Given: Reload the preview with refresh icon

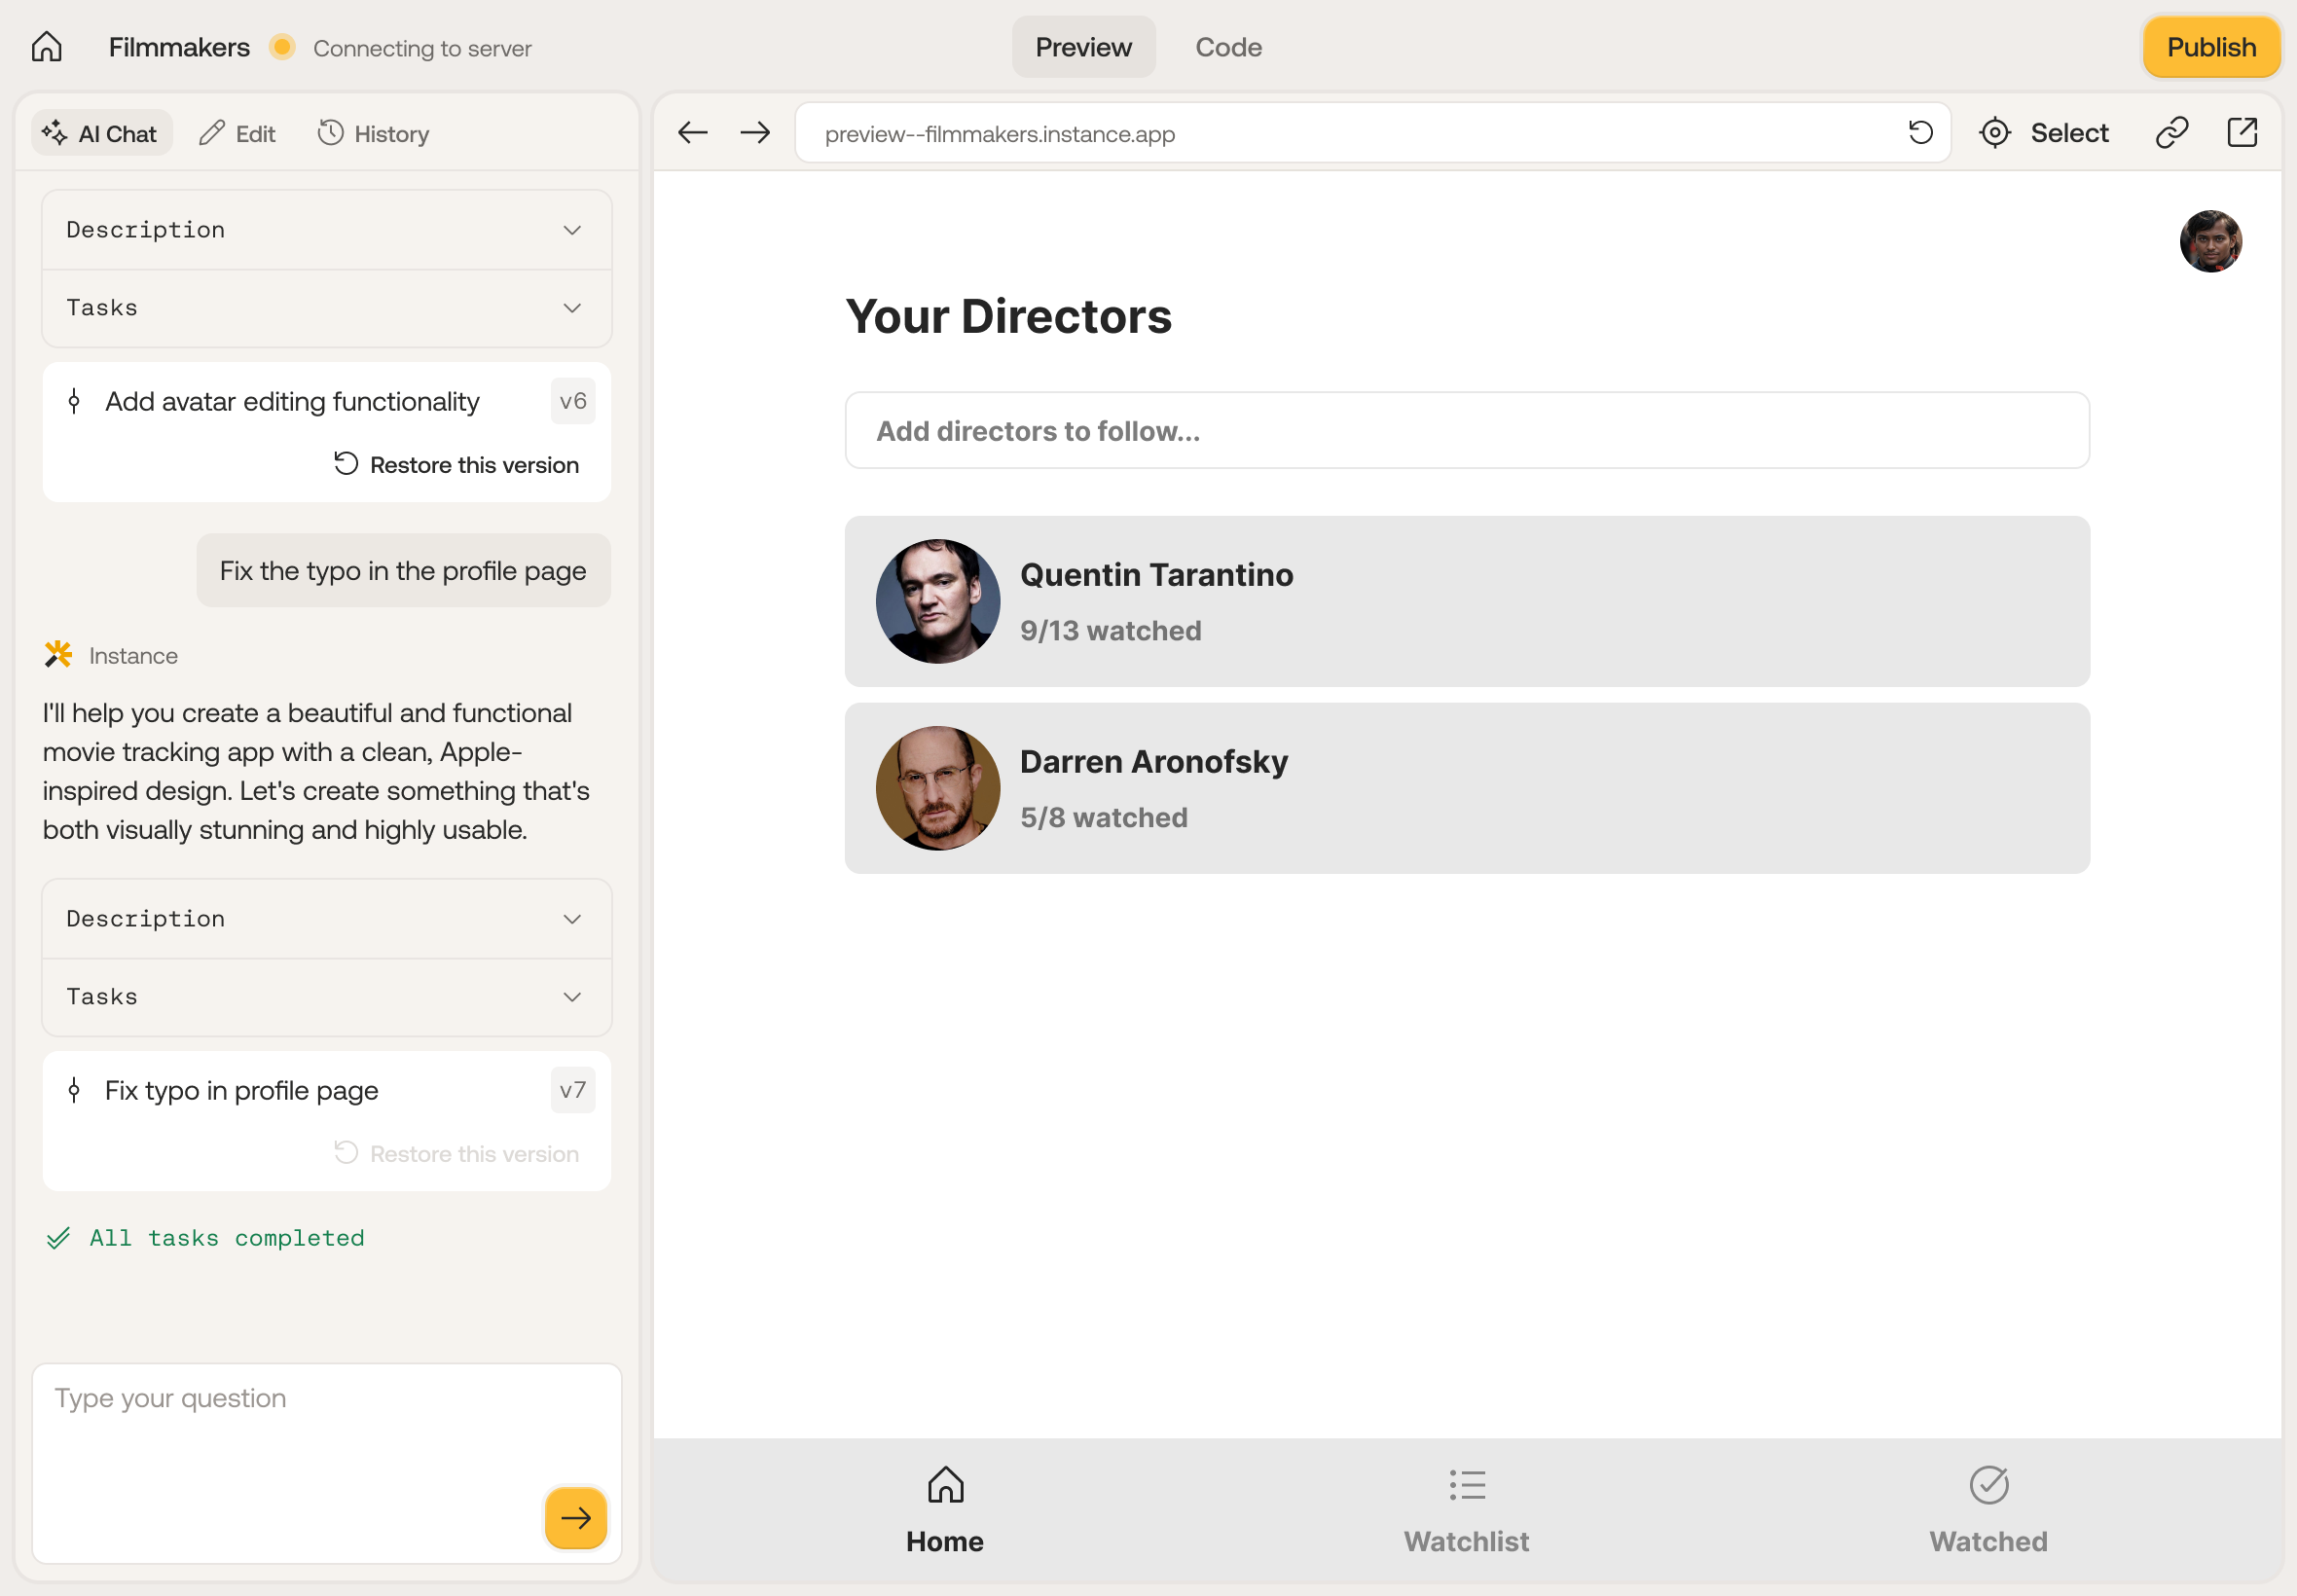Looking at the screenshot, I should pos(1920,132).
